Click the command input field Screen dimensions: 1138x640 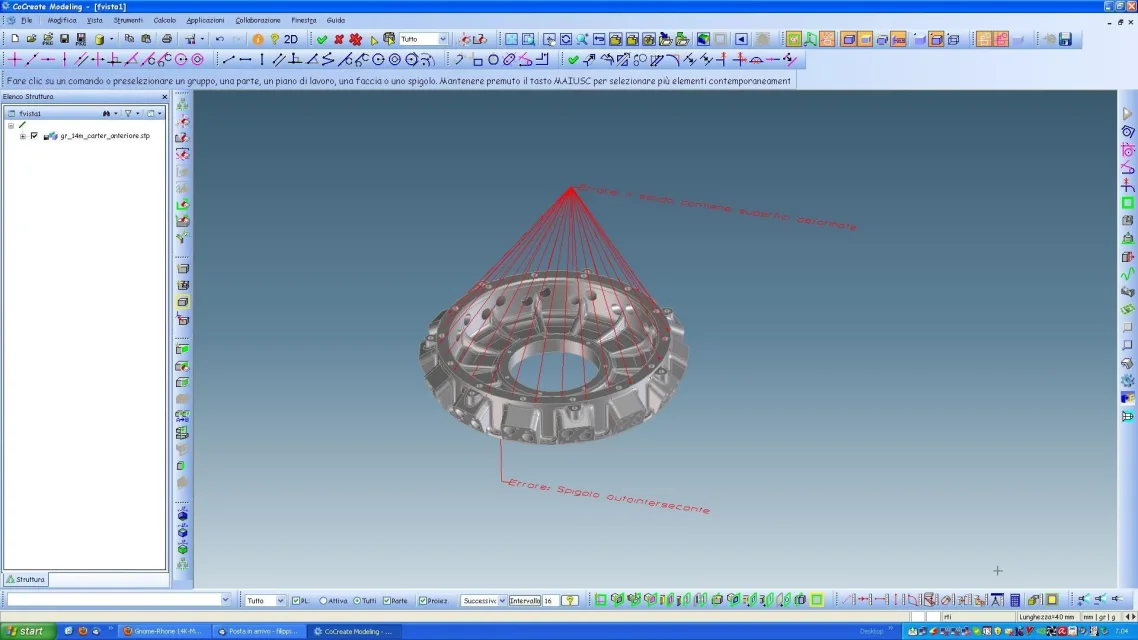[x=113, y=600]
